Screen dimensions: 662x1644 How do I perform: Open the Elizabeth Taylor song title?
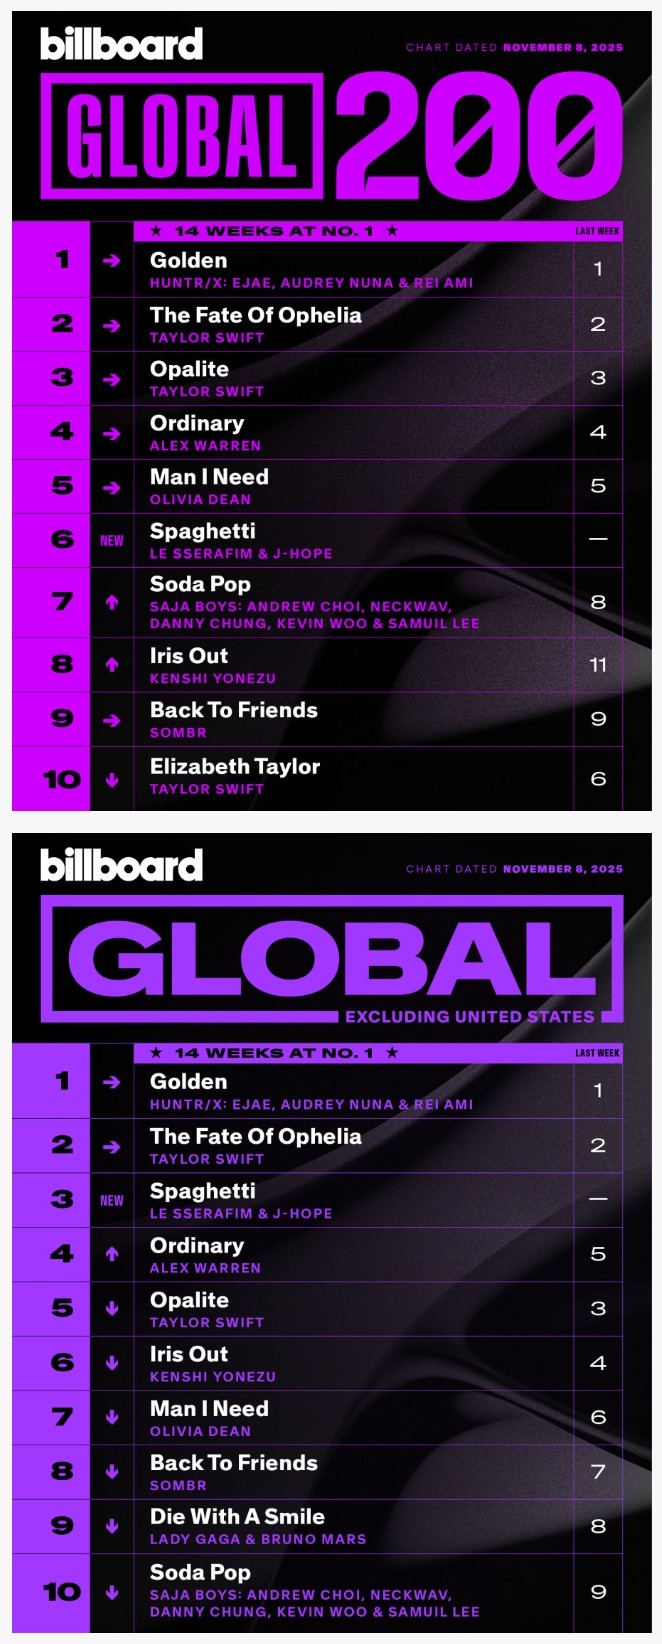[235, 767]
